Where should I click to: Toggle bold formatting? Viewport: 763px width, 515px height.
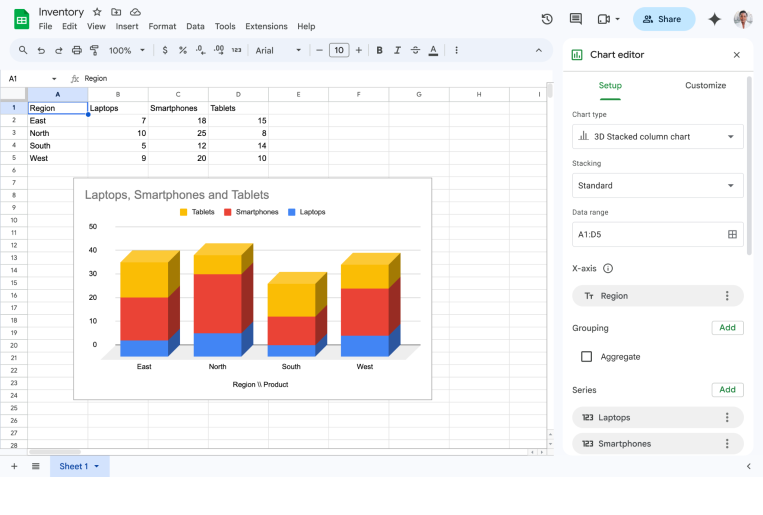(380, 50)
